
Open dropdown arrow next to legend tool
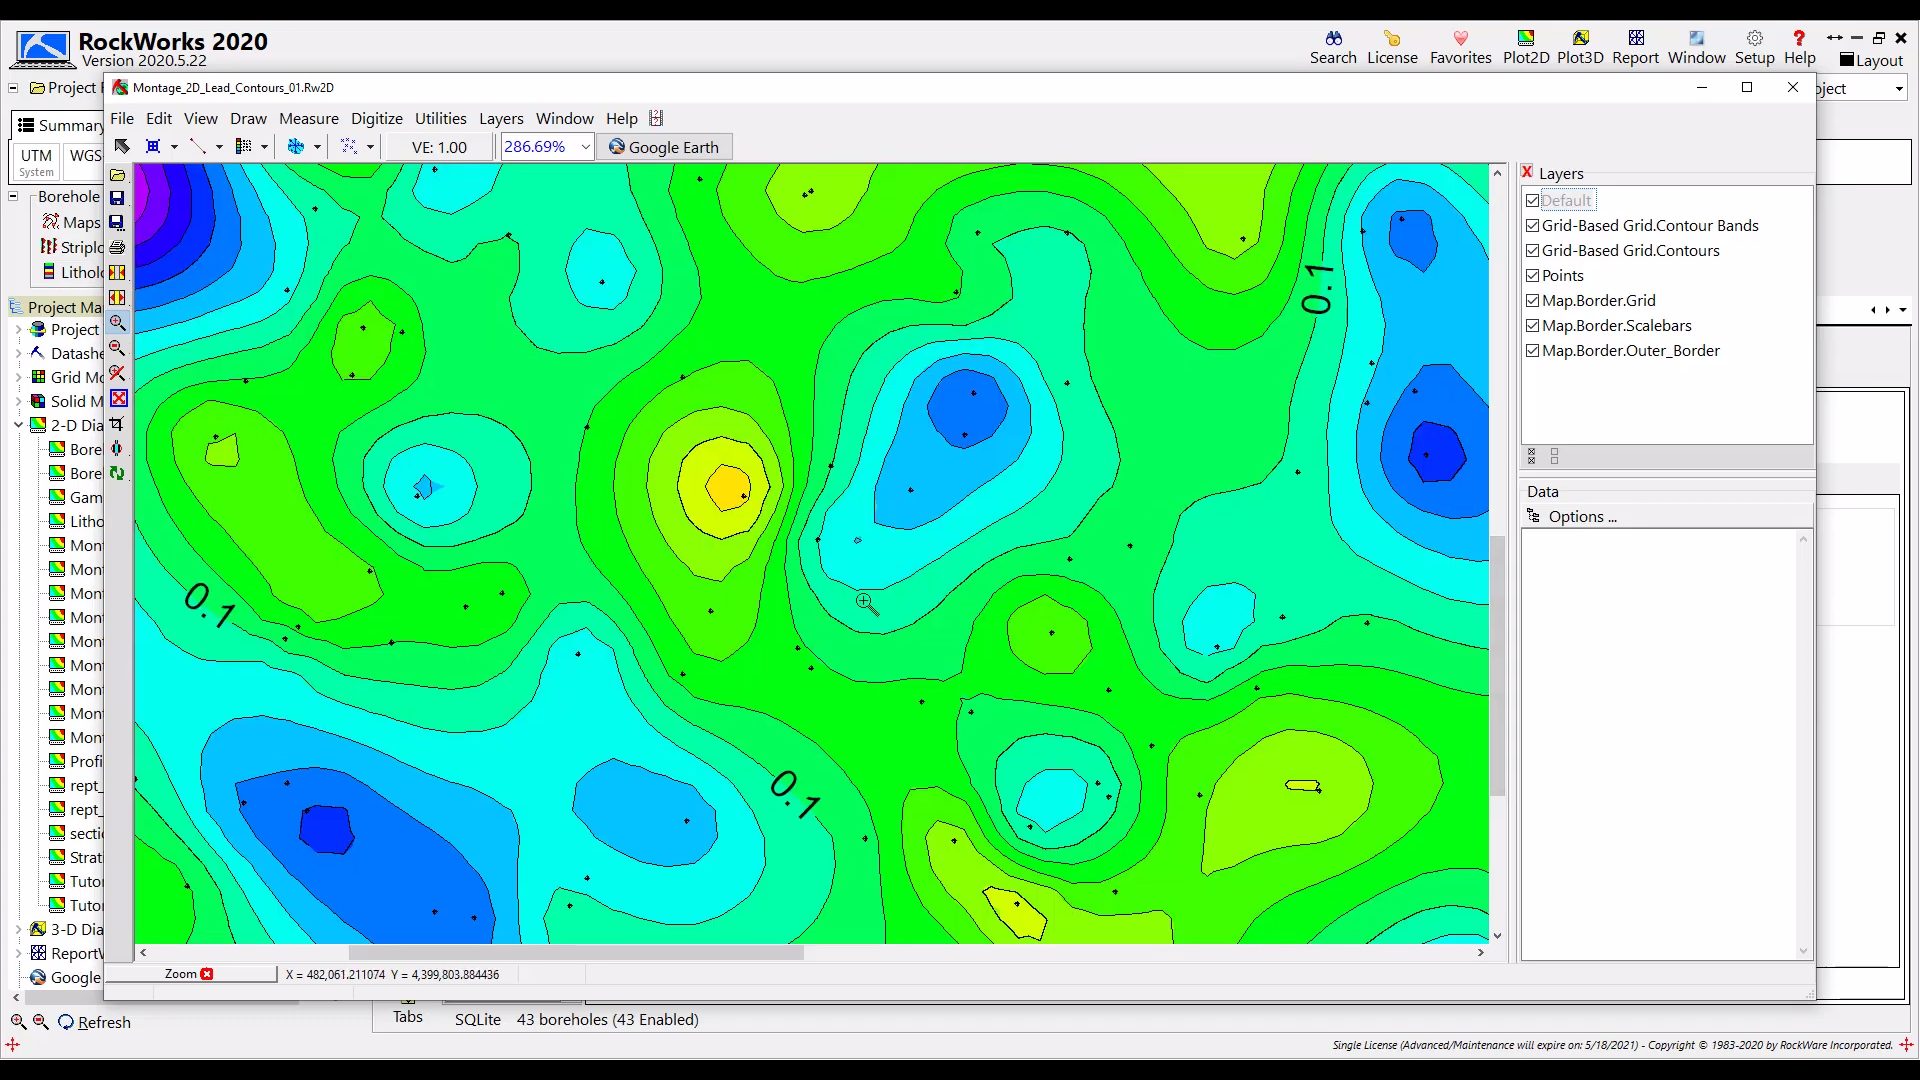pos(264,147)
